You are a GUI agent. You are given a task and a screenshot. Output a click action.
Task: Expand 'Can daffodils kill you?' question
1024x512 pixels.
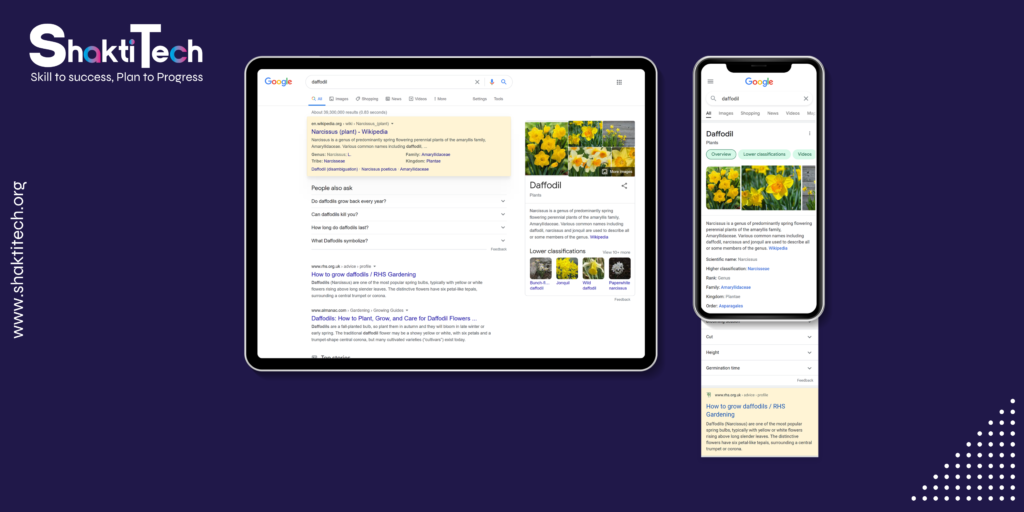[x=408, y=214]
